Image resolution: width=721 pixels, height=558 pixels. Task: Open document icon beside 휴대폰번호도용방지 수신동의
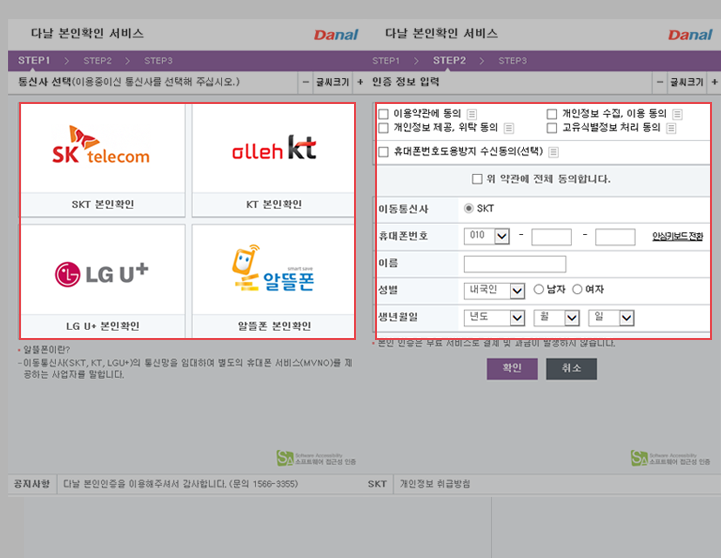(x=553, y=153)
